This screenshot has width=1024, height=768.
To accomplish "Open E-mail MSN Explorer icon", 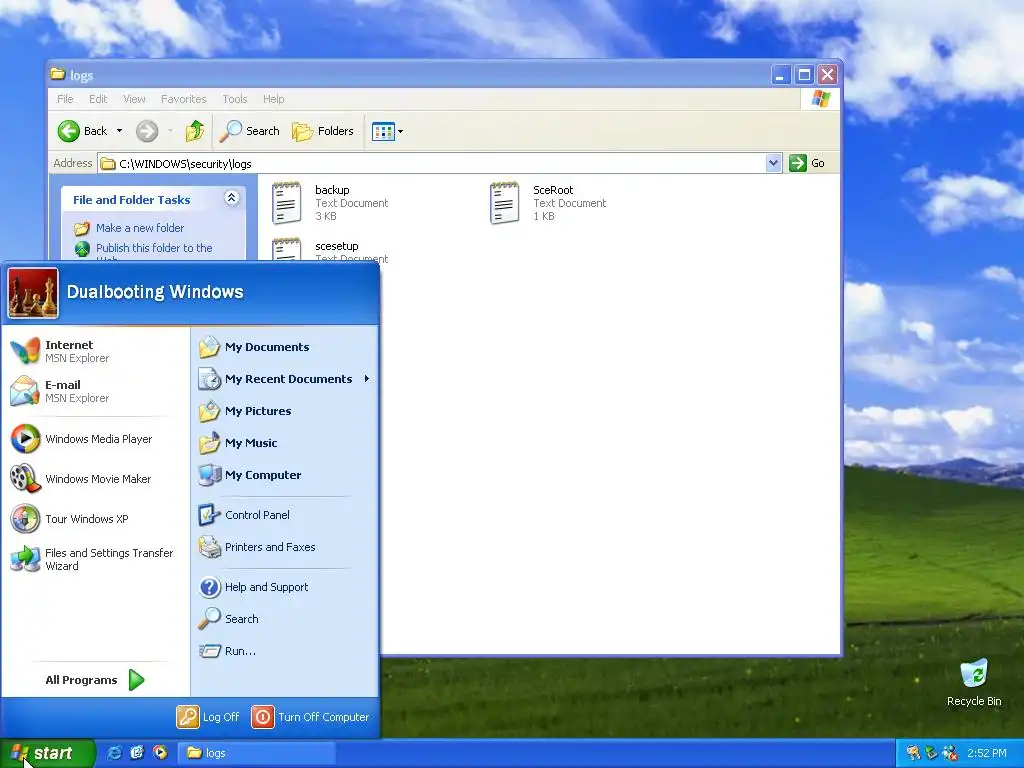I will pyautogui.click(x=25, y=391).
